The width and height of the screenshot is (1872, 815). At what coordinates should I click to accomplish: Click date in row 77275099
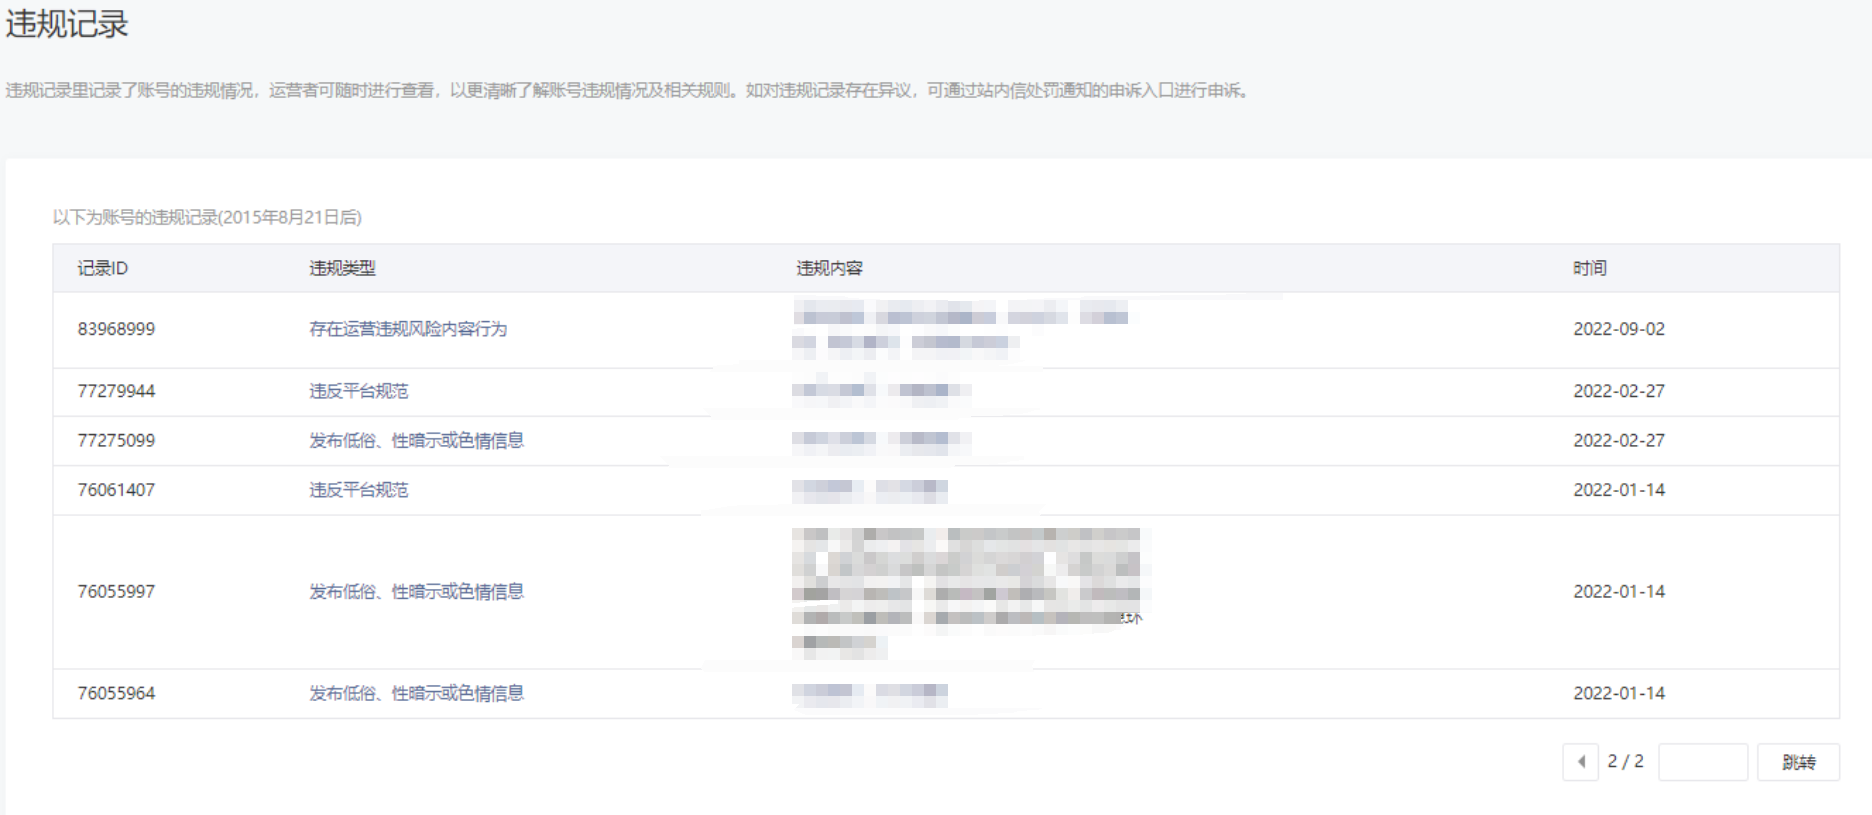coord(1619,440)
